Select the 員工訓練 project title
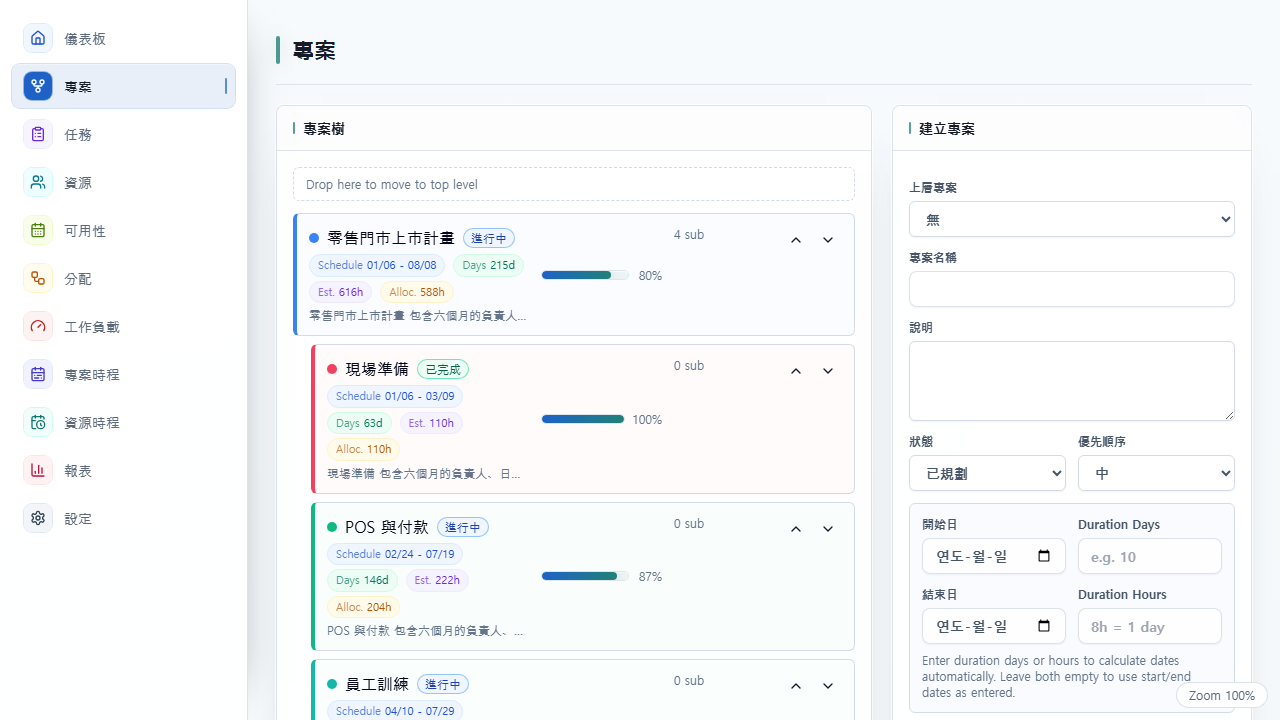This screenshot has width=1280, height=720. [x=377, y=684]
